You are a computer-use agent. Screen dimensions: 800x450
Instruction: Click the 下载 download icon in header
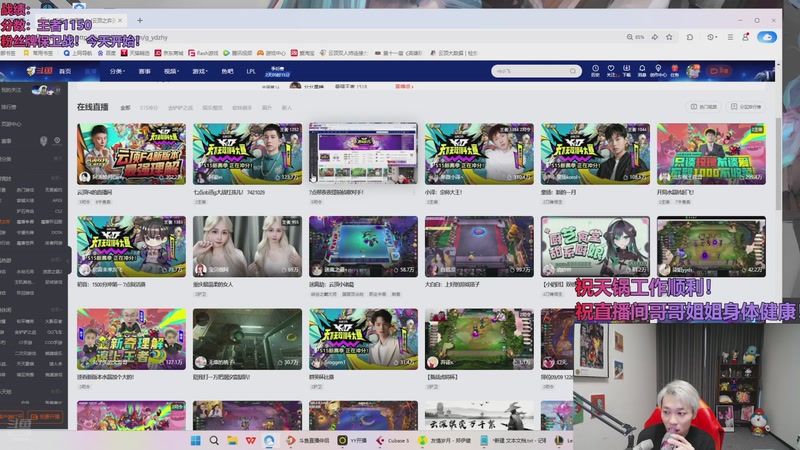coord(626,70)
